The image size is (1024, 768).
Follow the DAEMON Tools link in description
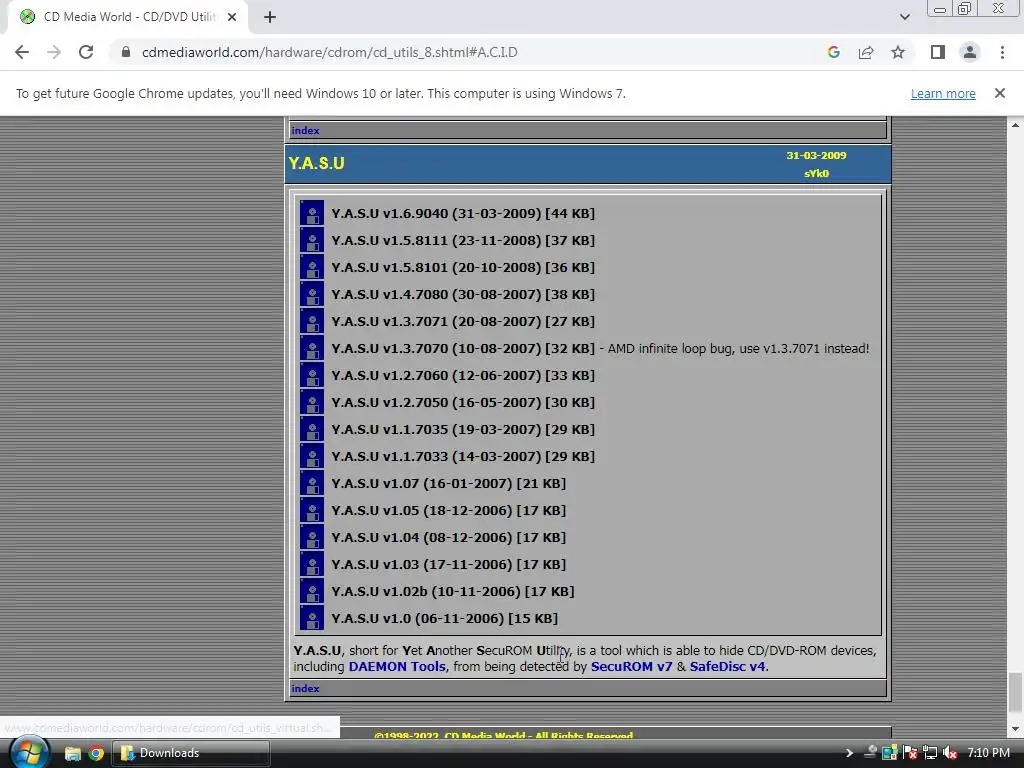(x=397, y=667)
